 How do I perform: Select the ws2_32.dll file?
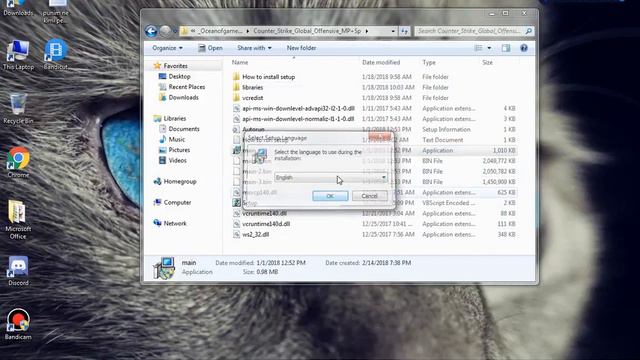tap(256, 235)
